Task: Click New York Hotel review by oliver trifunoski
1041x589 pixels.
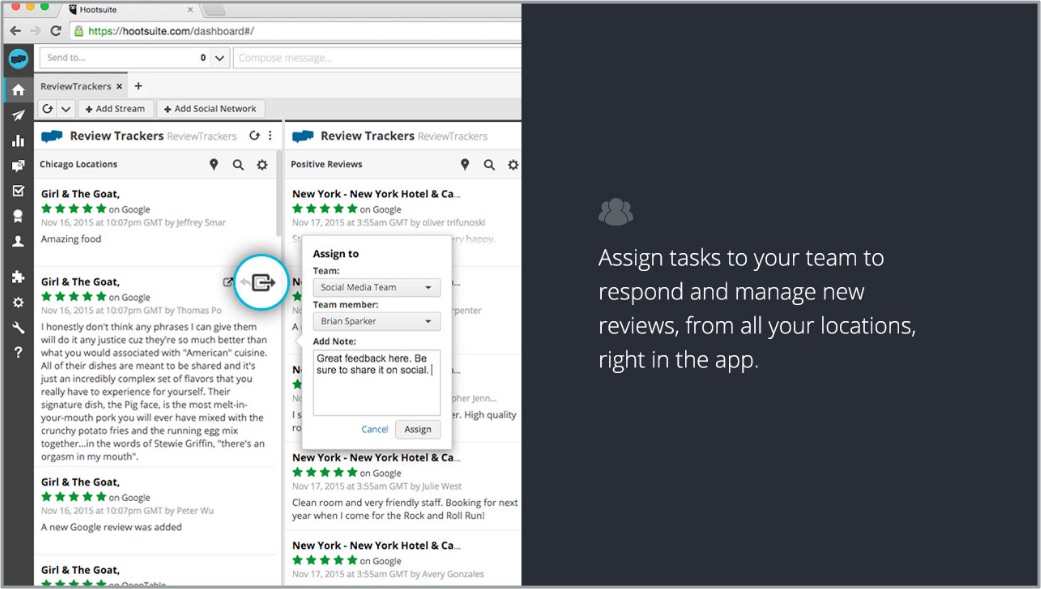Action: tap(376, 194)
